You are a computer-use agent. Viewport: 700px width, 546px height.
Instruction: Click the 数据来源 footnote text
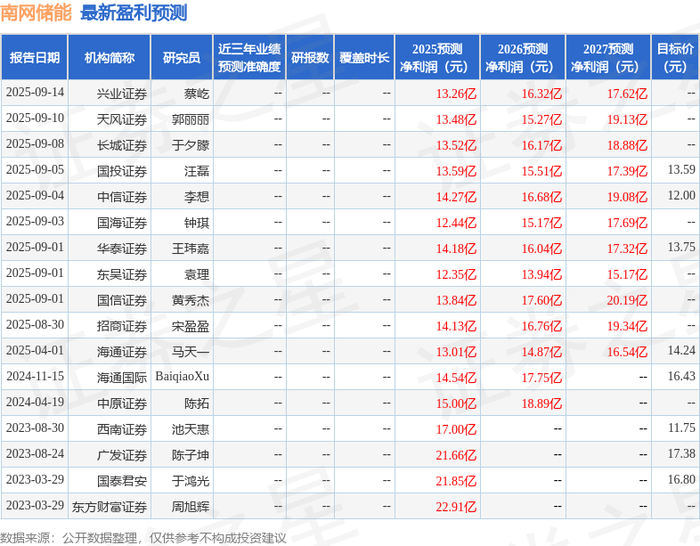pyautogui.click(x=143, y=538)
